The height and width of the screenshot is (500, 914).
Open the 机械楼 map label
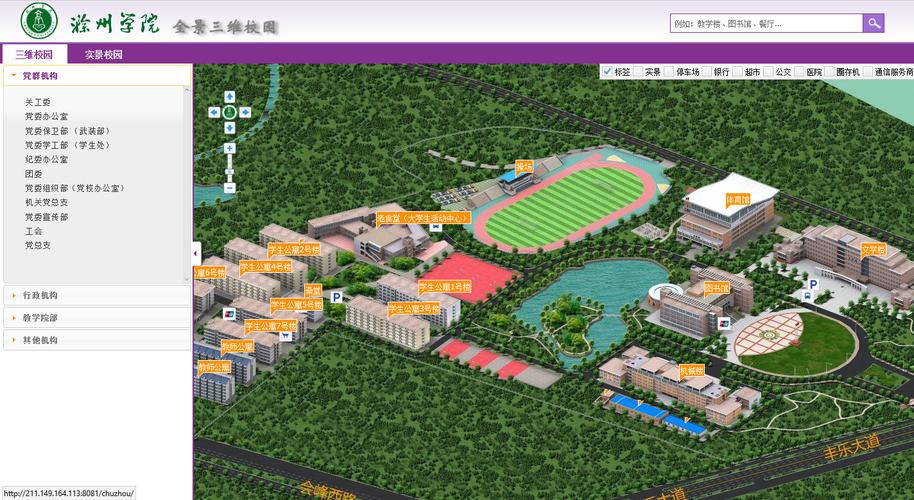pyautogui.click(x=692, y=371)
